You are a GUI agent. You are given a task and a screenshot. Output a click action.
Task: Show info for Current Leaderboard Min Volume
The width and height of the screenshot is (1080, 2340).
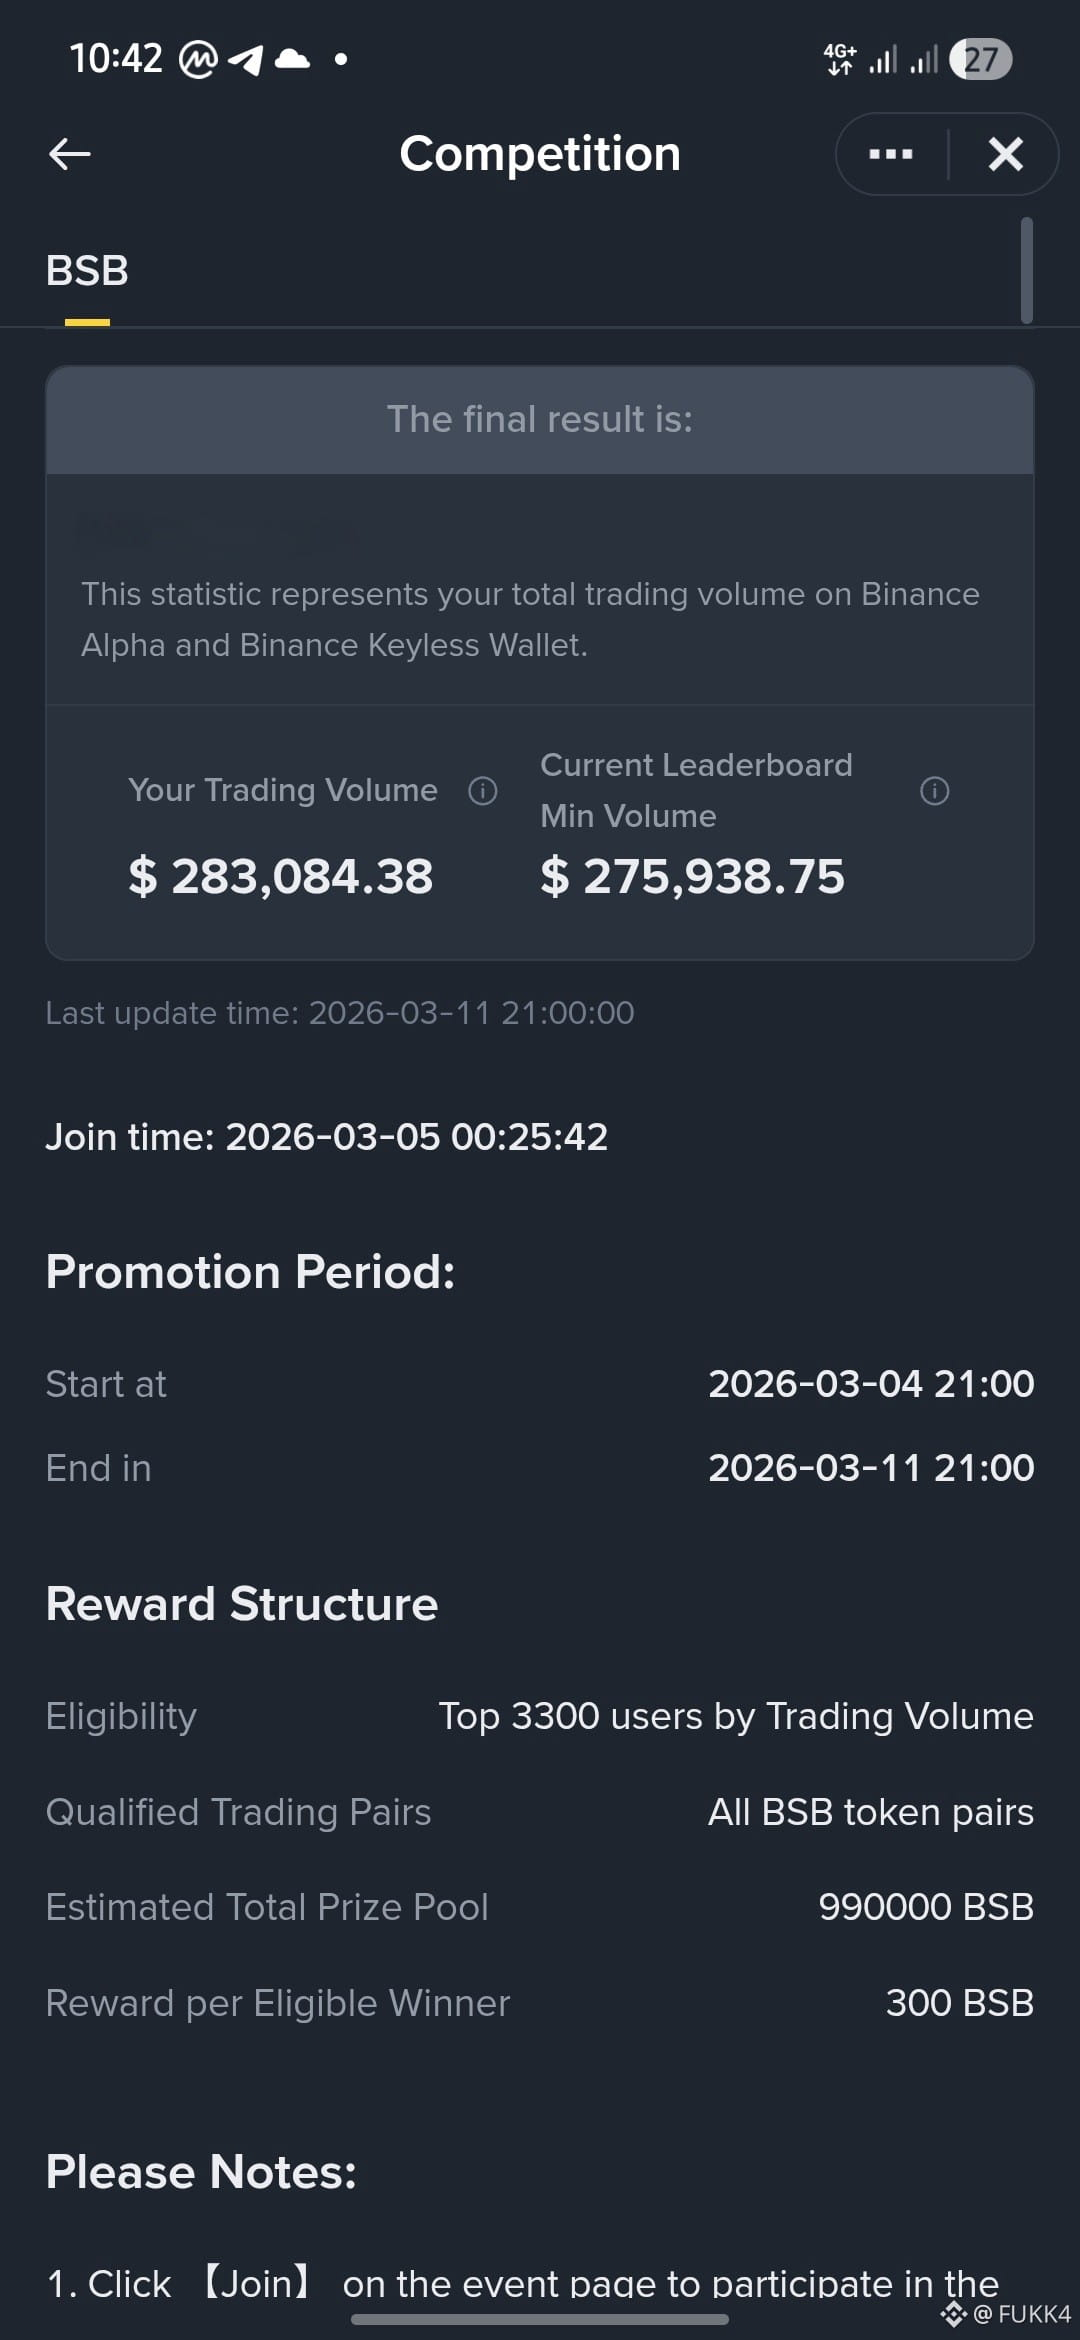click(934, 791)
